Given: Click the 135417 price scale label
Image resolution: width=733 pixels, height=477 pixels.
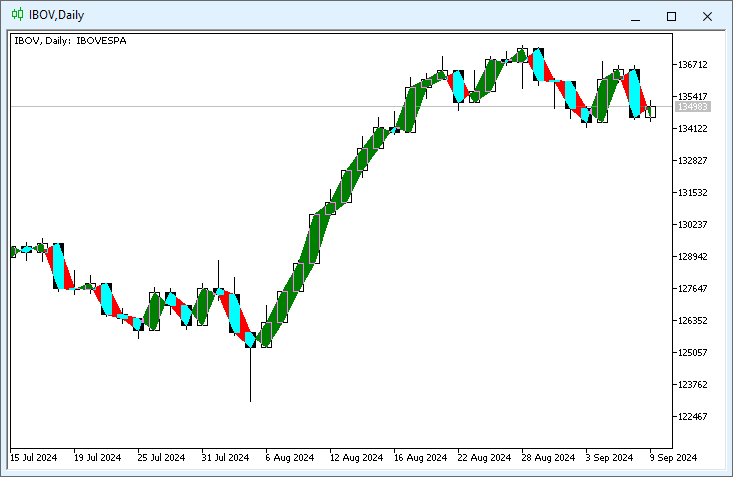Looking at the screenshot, I should coord(692,96).
